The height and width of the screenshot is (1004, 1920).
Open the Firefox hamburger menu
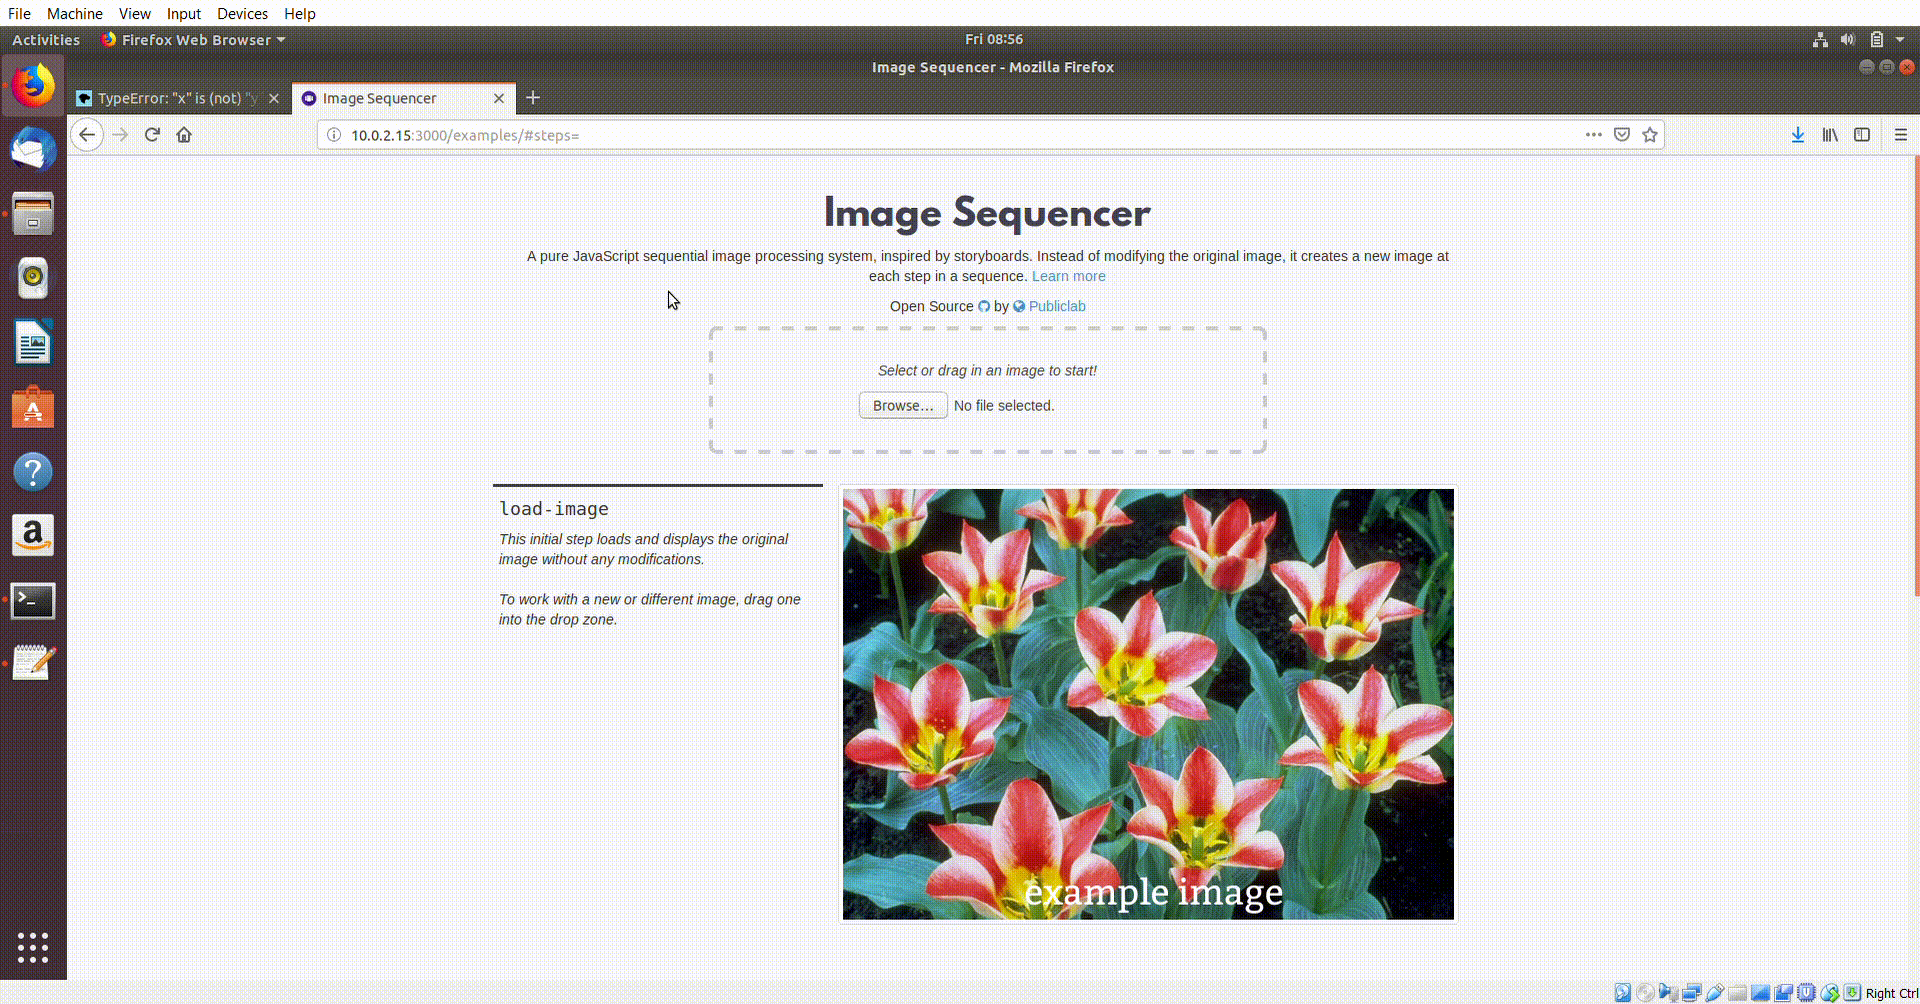[1901, 135]
